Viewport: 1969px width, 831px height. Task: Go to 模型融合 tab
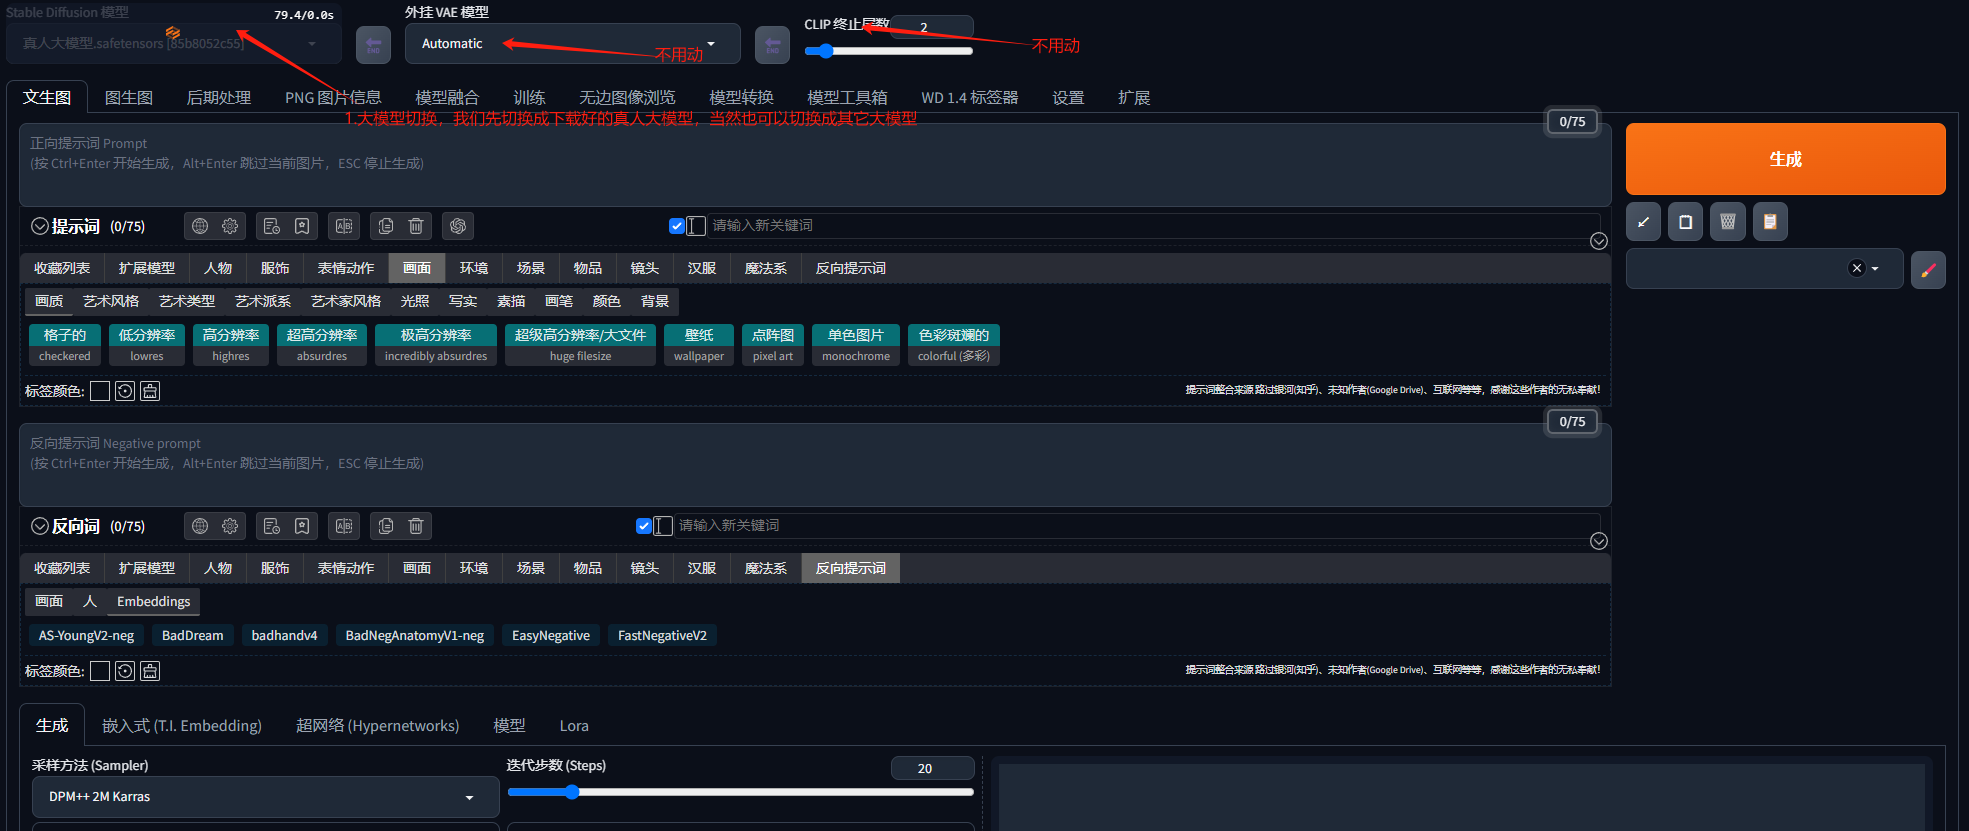click(x=447, y=98)
